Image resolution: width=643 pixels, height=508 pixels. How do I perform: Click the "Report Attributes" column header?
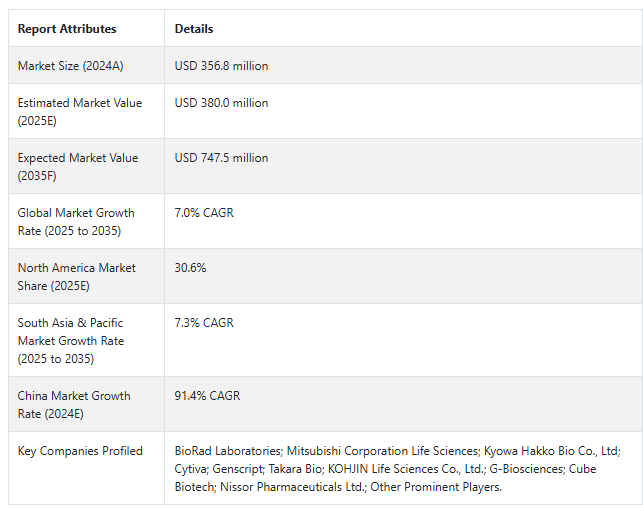pyautogui.click(x=67, y=29)
